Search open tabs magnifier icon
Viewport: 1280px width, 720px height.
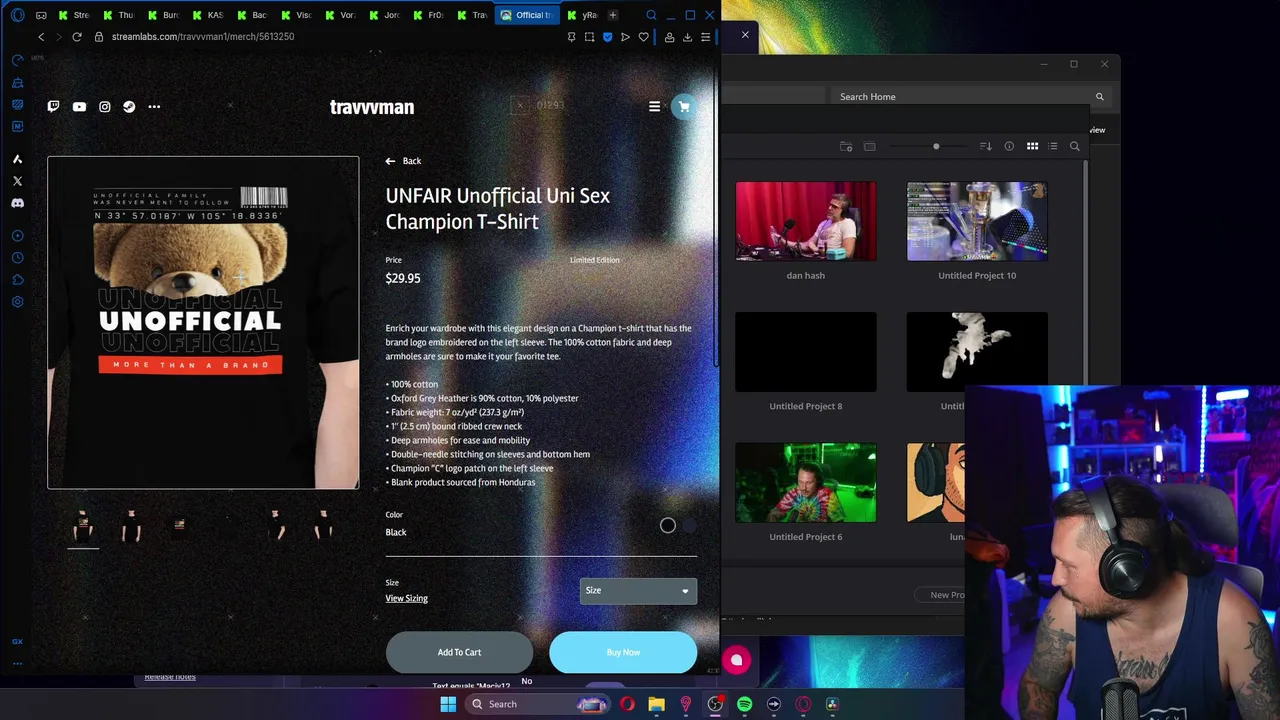coord(651,15)
